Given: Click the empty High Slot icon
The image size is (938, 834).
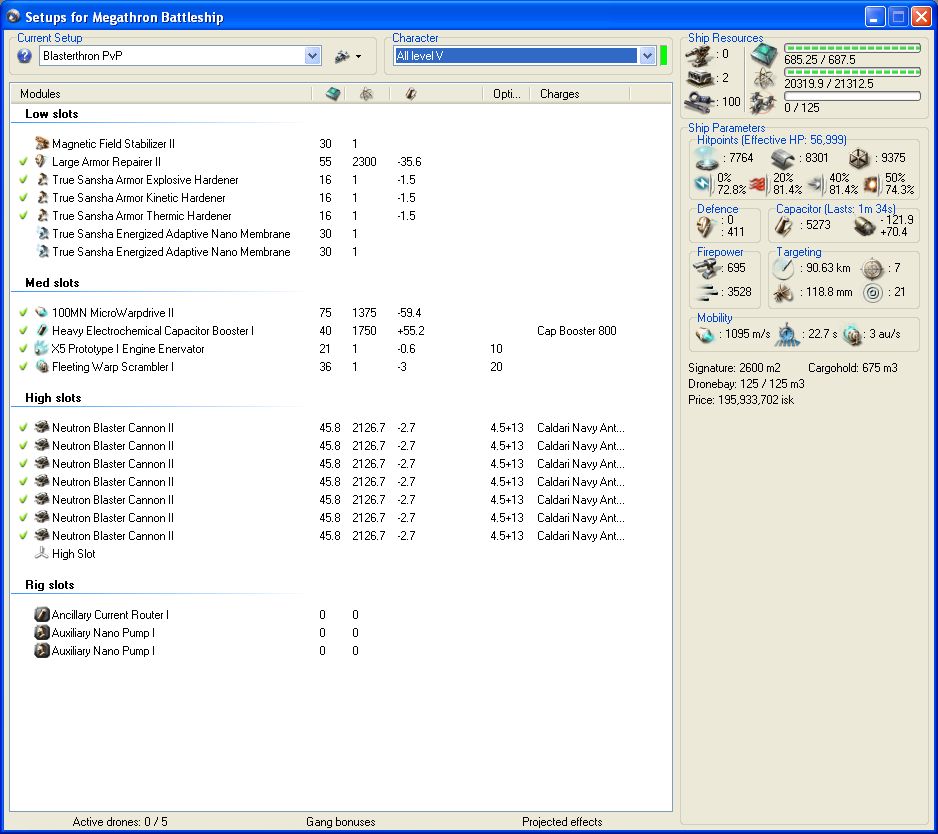Looking at the screenshot, I should [x=41, y=553].
